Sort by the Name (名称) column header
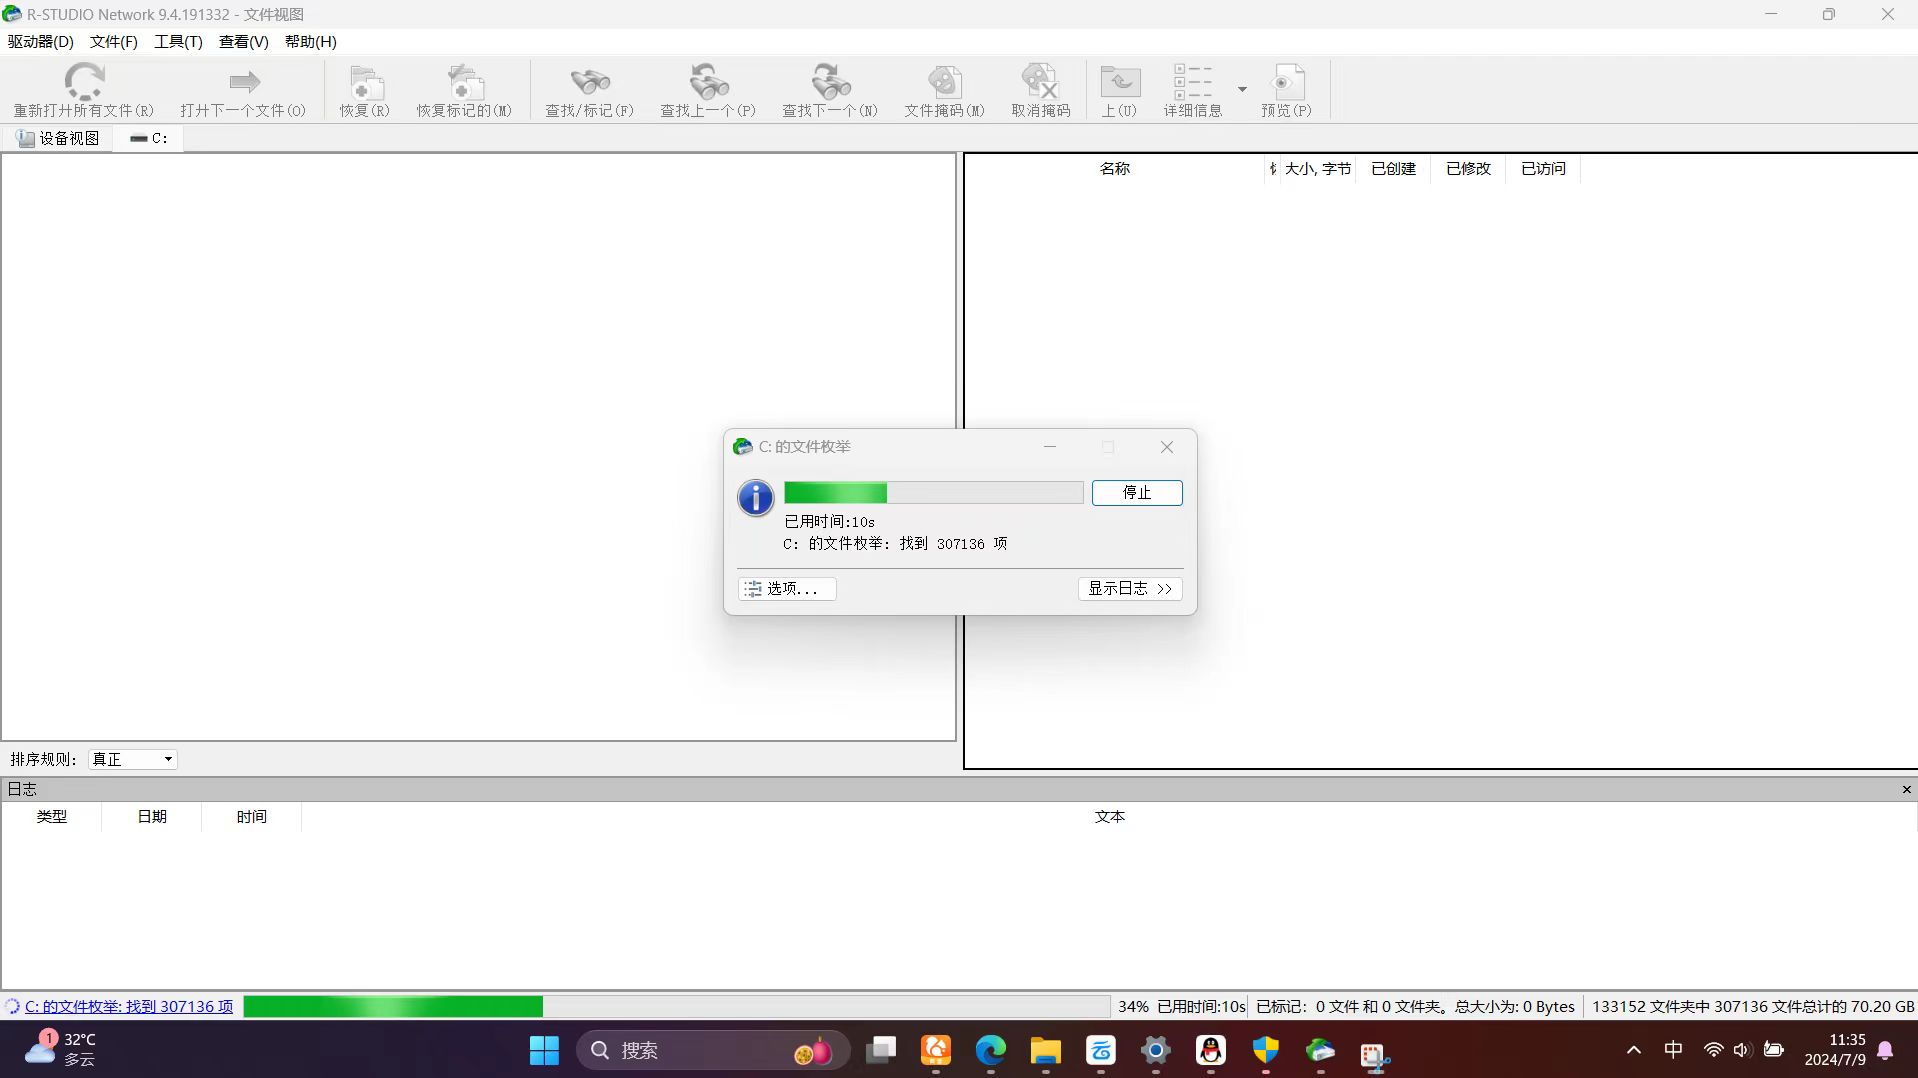1918x1078 pixels. (1114, 168)
